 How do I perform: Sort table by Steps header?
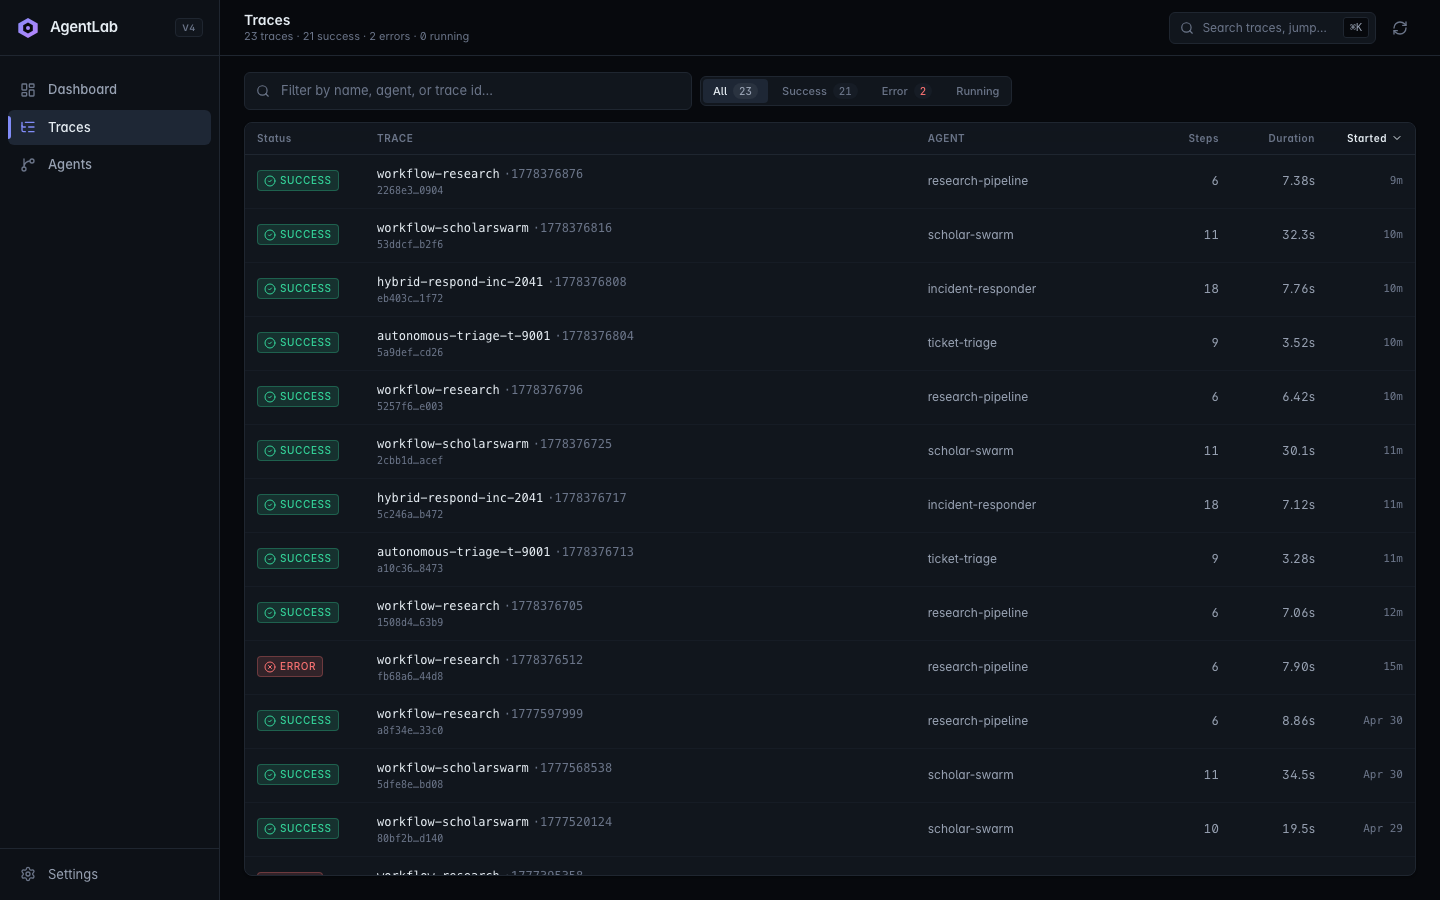(1203, 139)
